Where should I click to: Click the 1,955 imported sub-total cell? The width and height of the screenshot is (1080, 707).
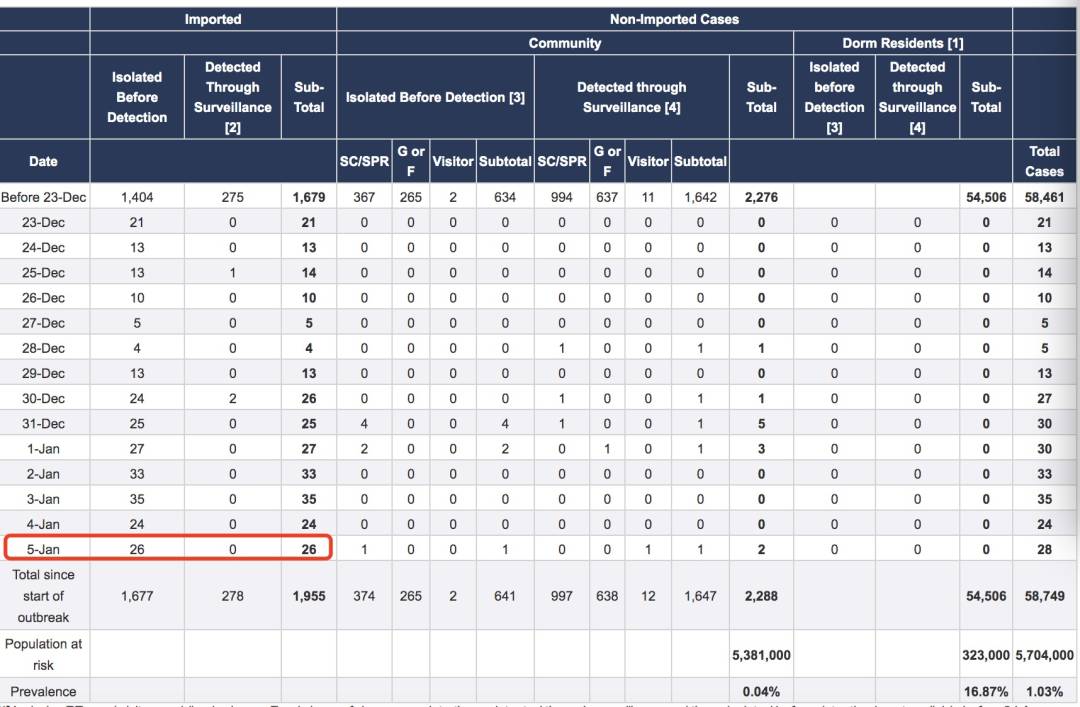pos(308,595)
